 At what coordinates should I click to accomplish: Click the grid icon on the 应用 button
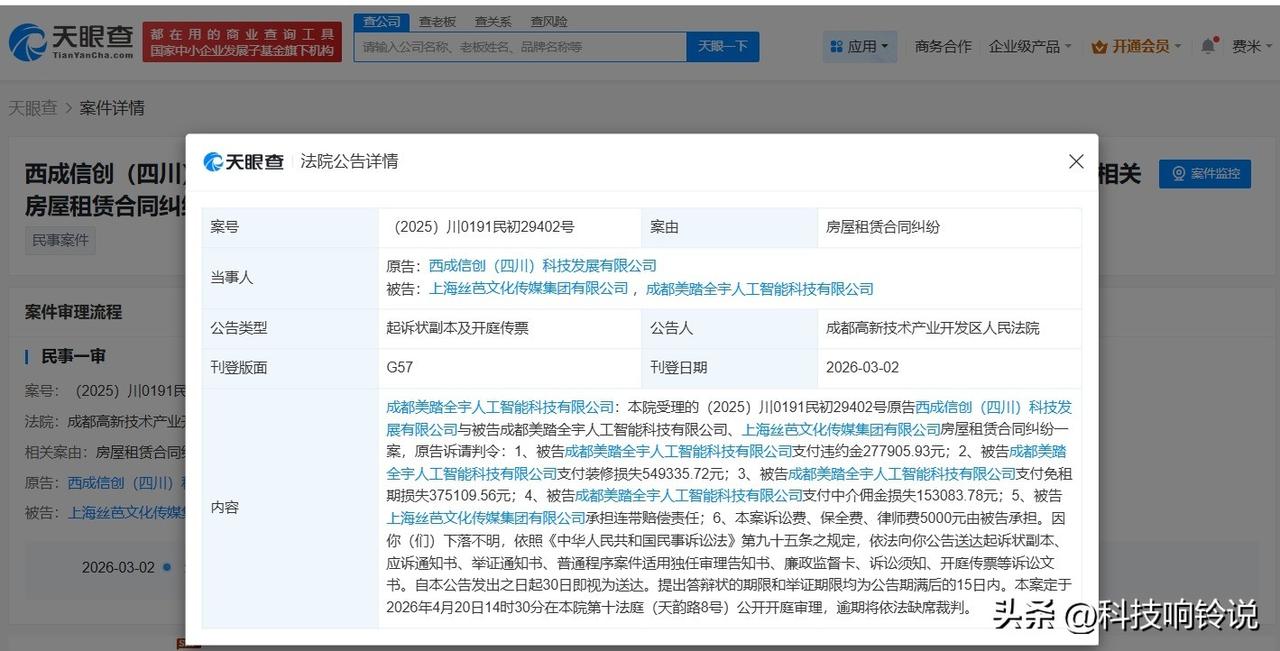point(837,45)
